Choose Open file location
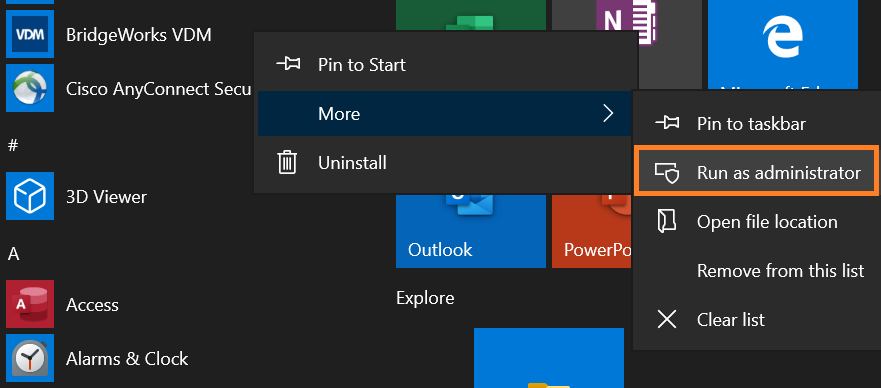The height and width of the screenshot is (388, 881). (756, 221)
